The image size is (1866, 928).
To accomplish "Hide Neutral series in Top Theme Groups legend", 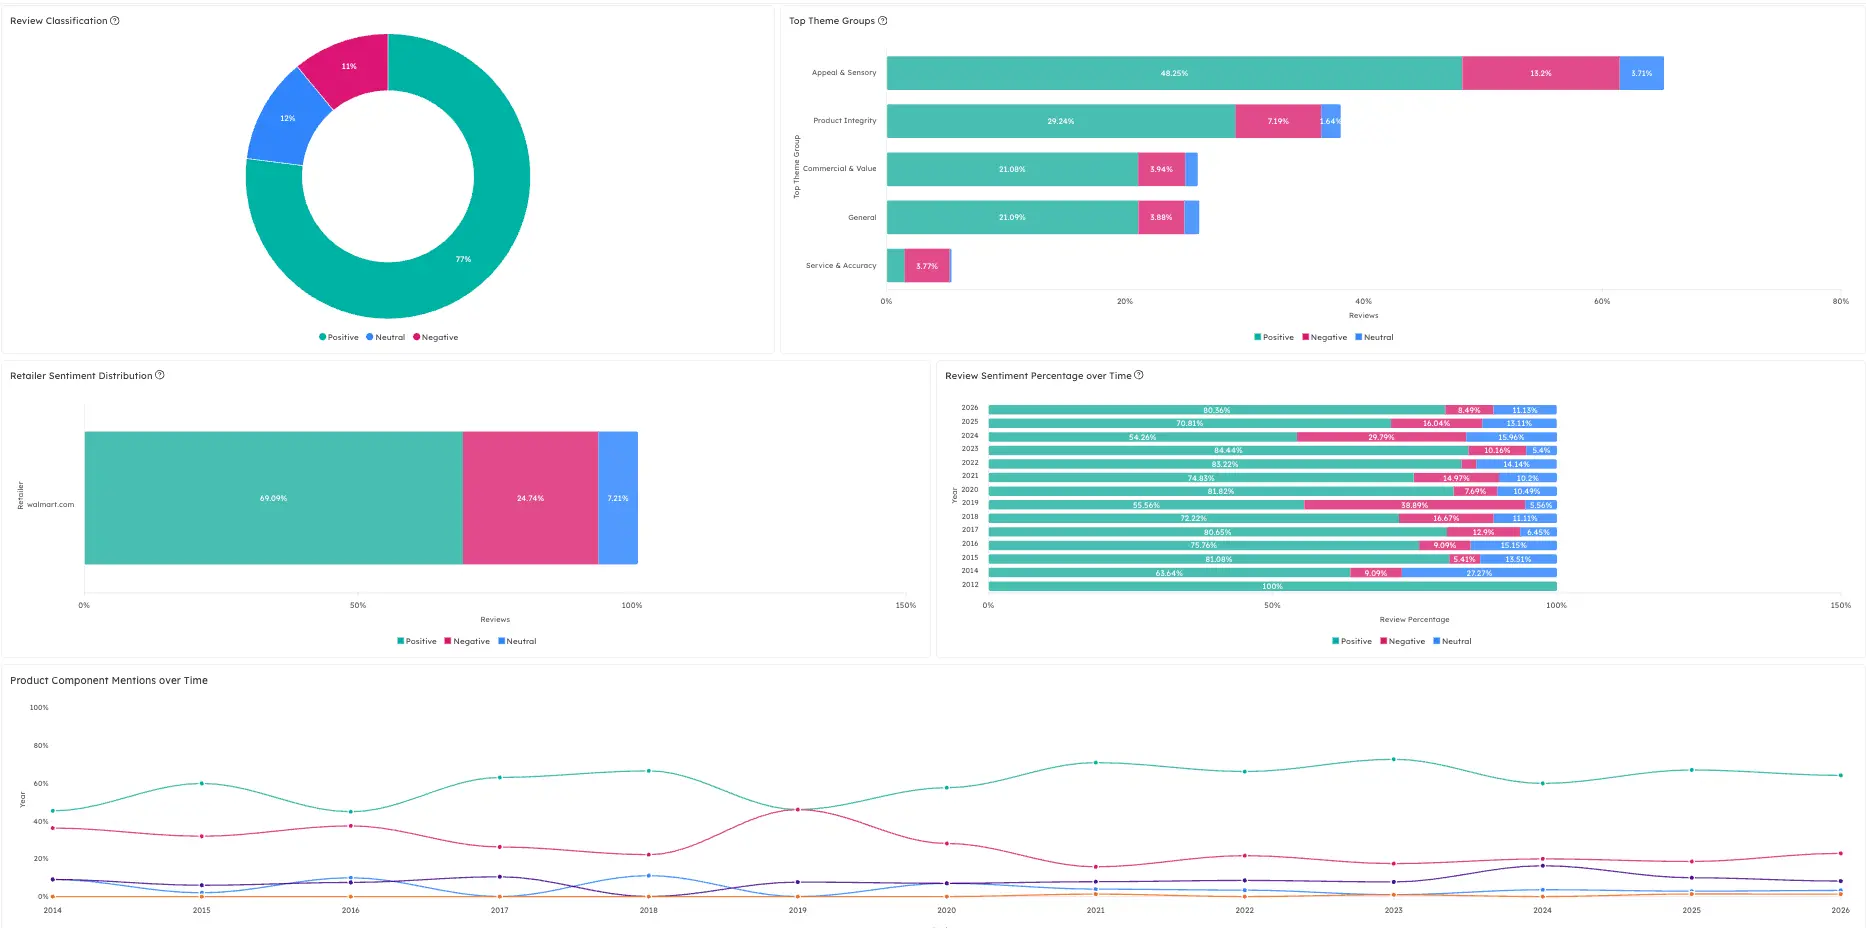I will coord(1374,337).
